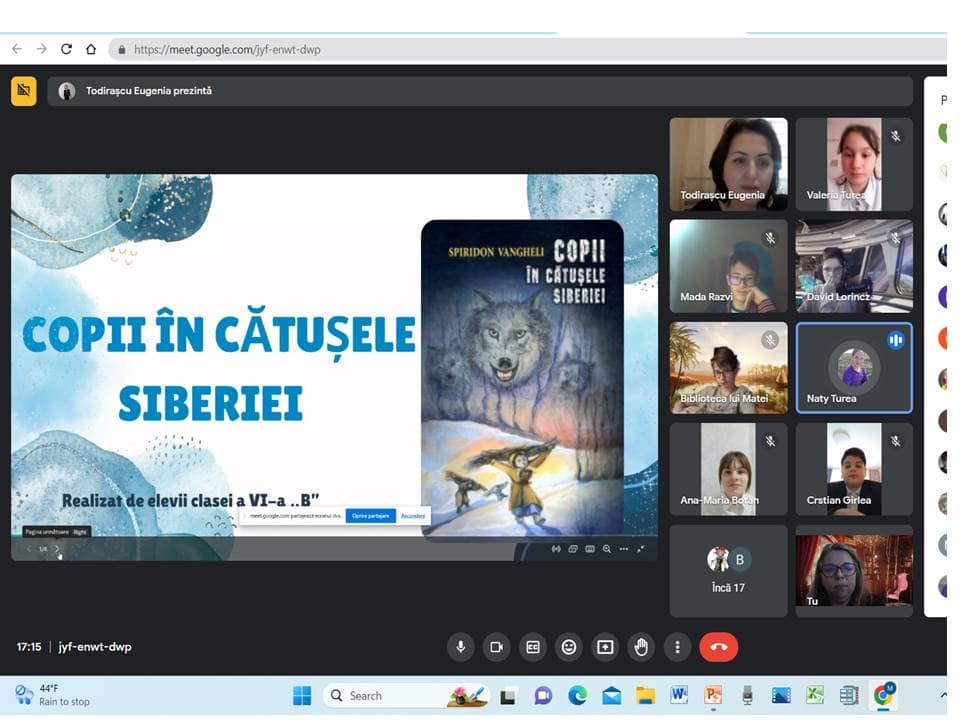
Task: Turn on closed captions
Action: coord(533,647)
